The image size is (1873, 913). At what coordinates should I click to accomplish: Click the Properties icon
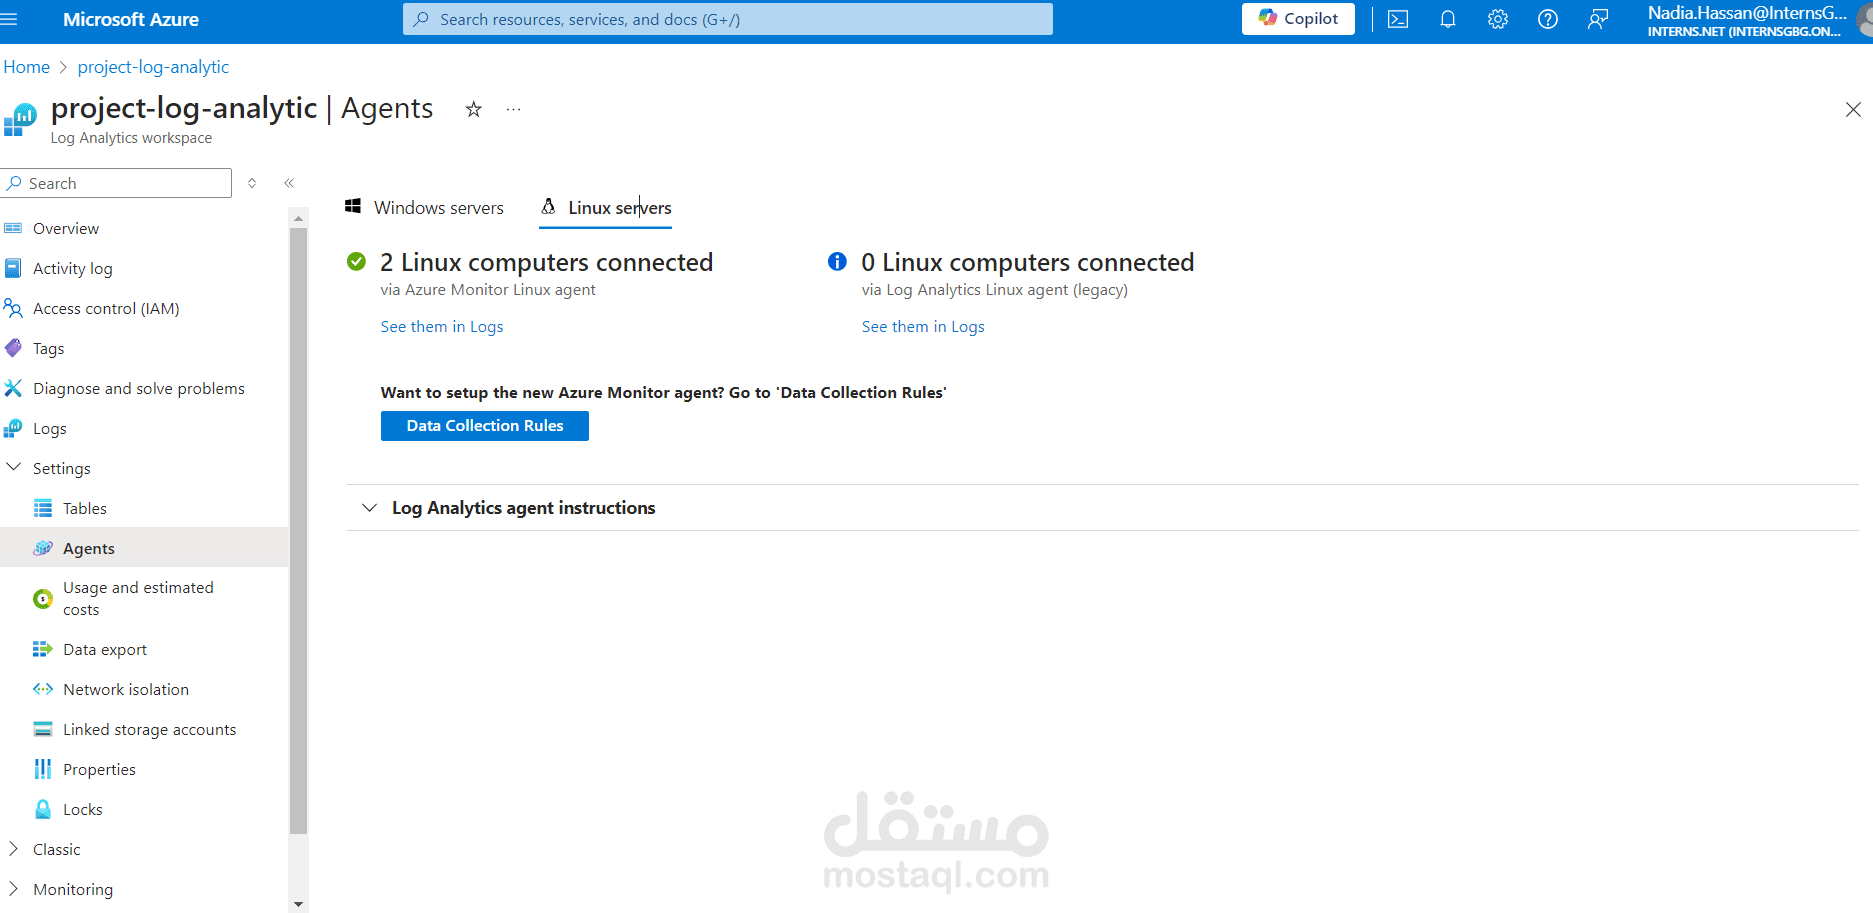[x=43, y=769]
